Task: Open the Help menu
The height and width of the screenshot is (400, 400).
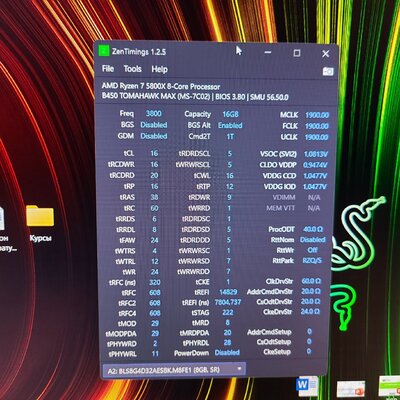Action: tap(159, 69)
